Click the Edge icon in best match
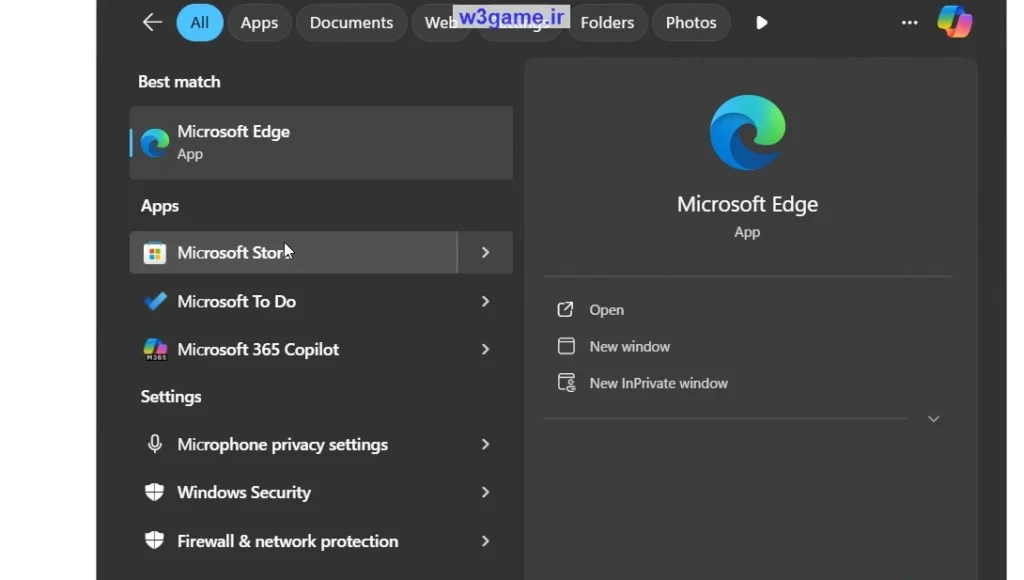The height and width of the screenshot is (580, 1024). click(x=155, y=142)
